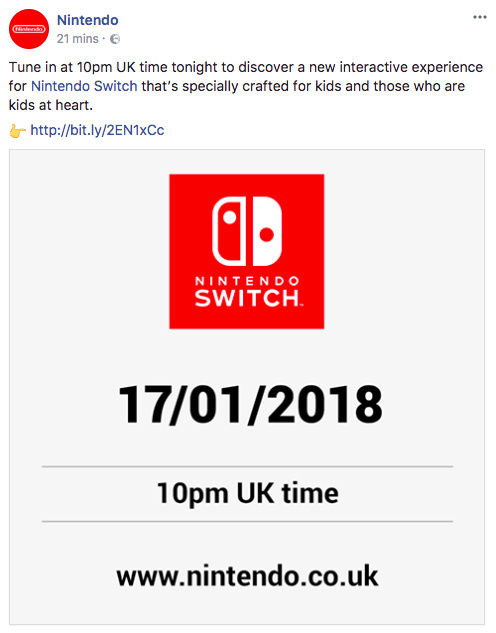Click the public globe privacy icon
The width and height of the screenshot is (496, 633).
coord(115,39)
